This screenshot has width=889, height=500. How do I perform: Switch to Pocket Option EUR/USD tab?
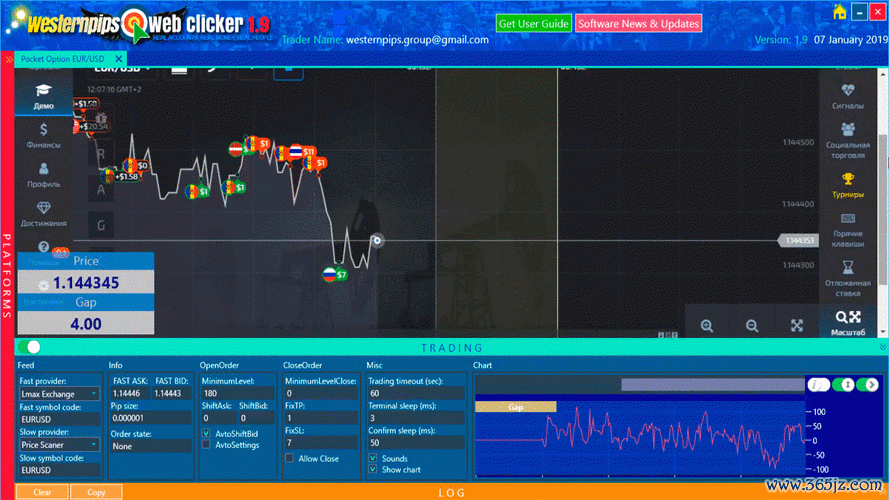(62, 59)
